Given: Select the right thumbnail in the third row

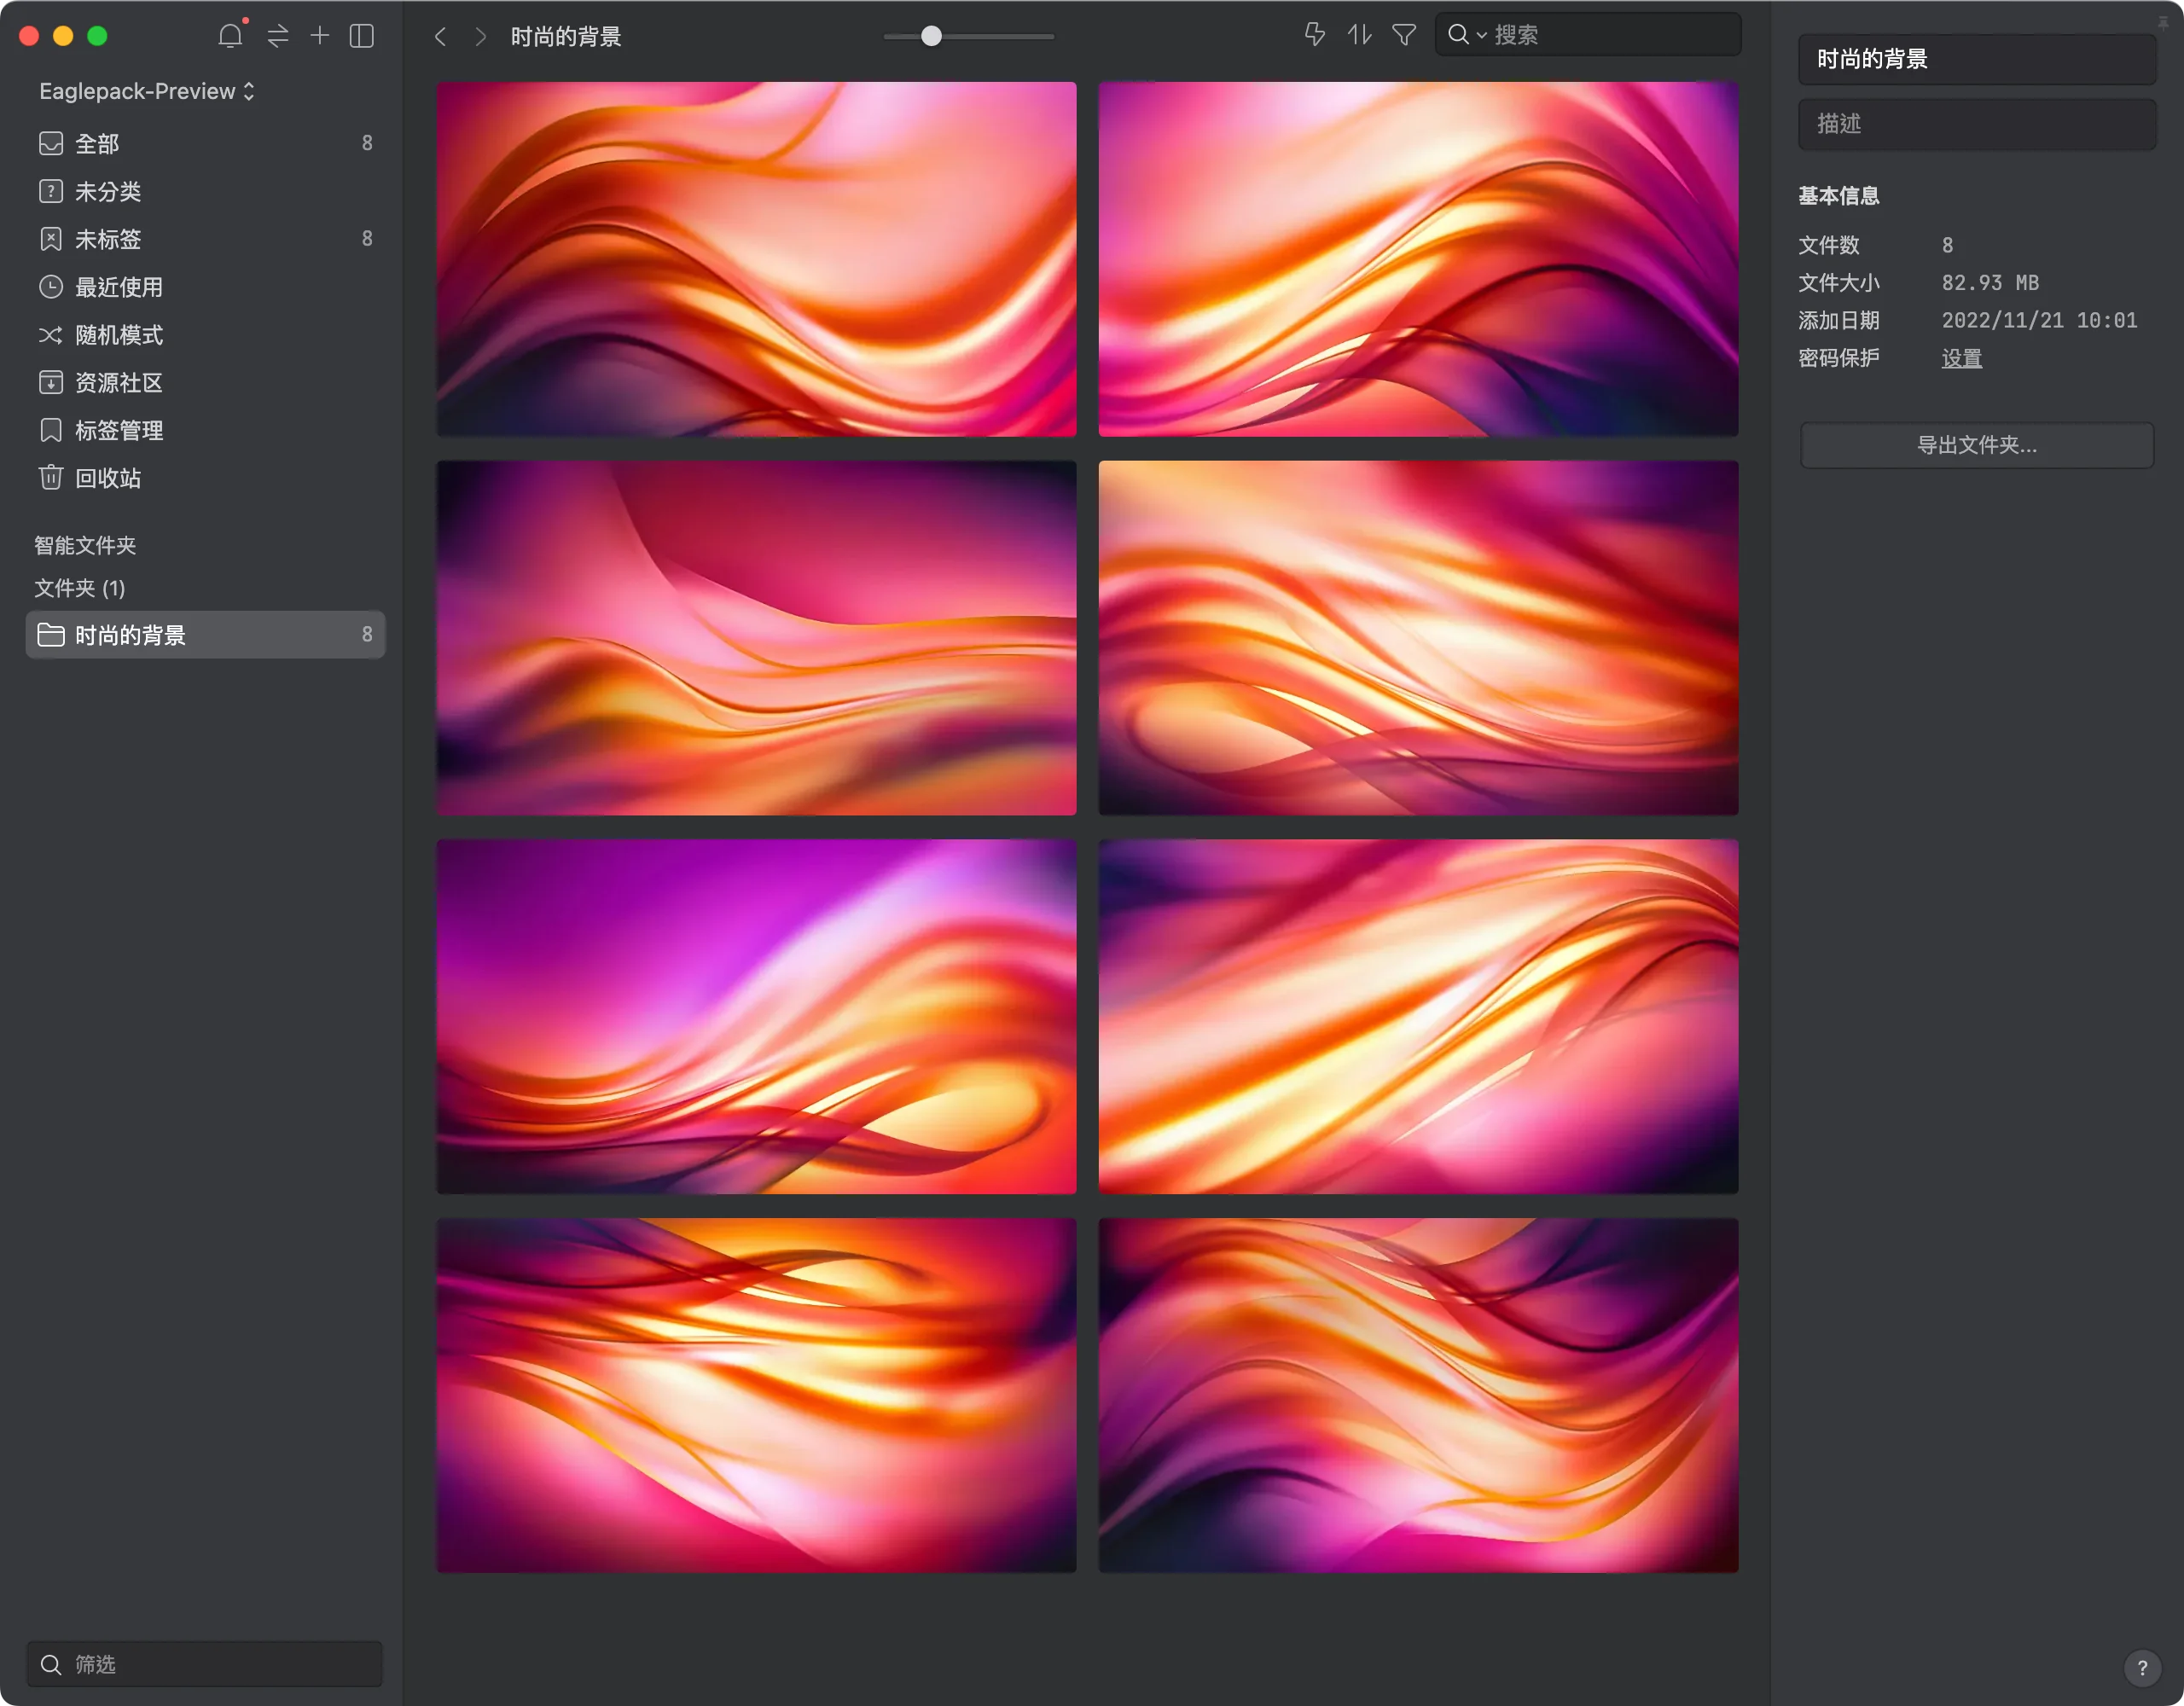Looking at the screenshot, I should (1418, 1016).
